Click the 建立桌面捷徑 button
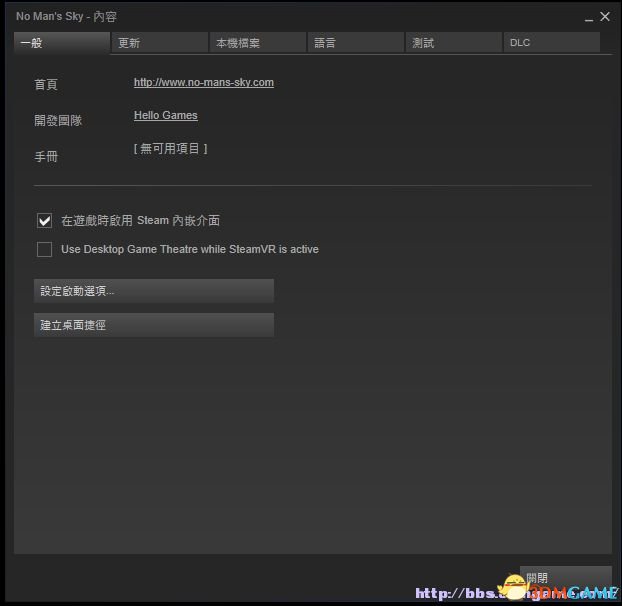This screenshot has height=606, width=622. point(154,325)
